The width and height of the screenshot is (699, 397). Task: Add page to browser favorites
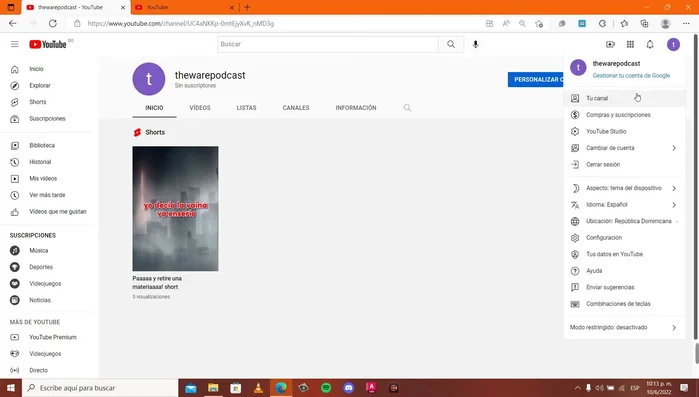tap(539, 24)
